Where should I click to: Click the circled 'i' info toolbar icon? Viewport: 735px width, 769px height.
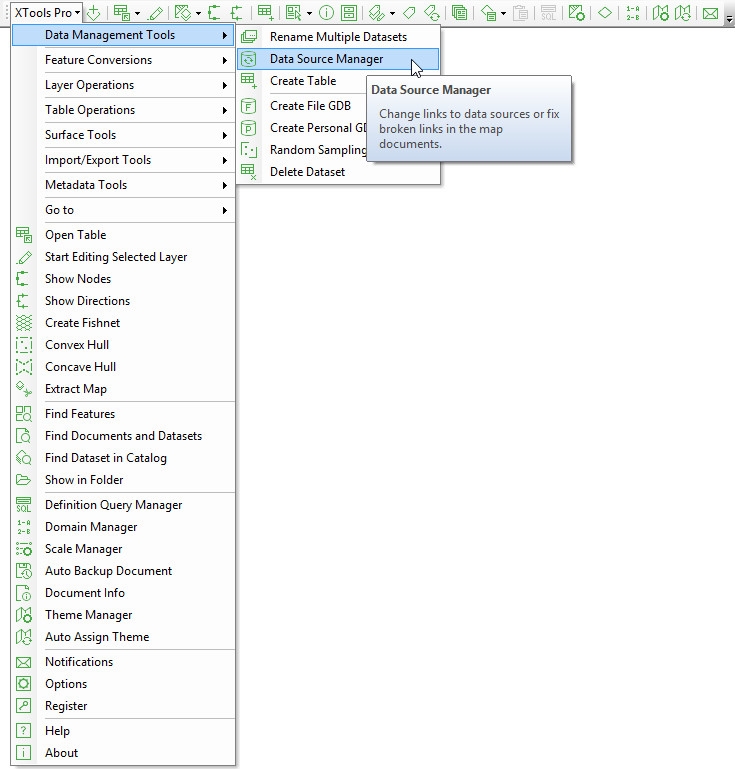point(326,13)
